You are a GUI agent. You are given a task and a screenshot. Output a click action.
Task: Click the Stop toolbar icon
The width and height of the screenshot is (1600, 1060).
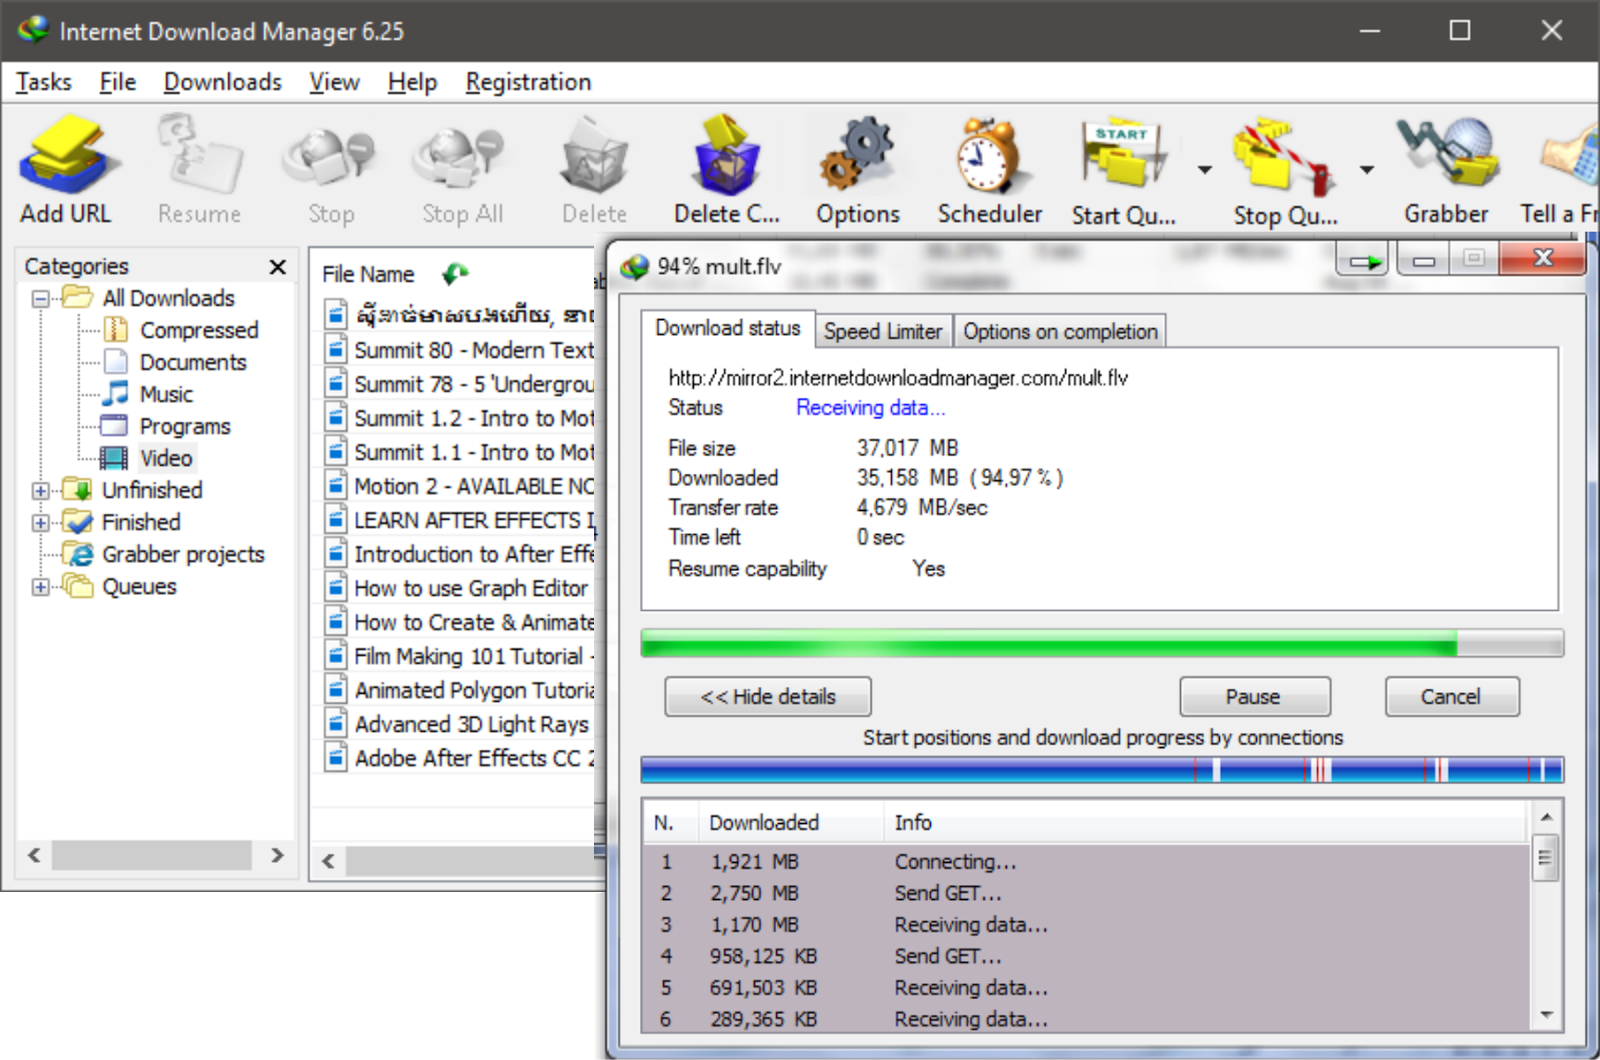coord(331,158)
